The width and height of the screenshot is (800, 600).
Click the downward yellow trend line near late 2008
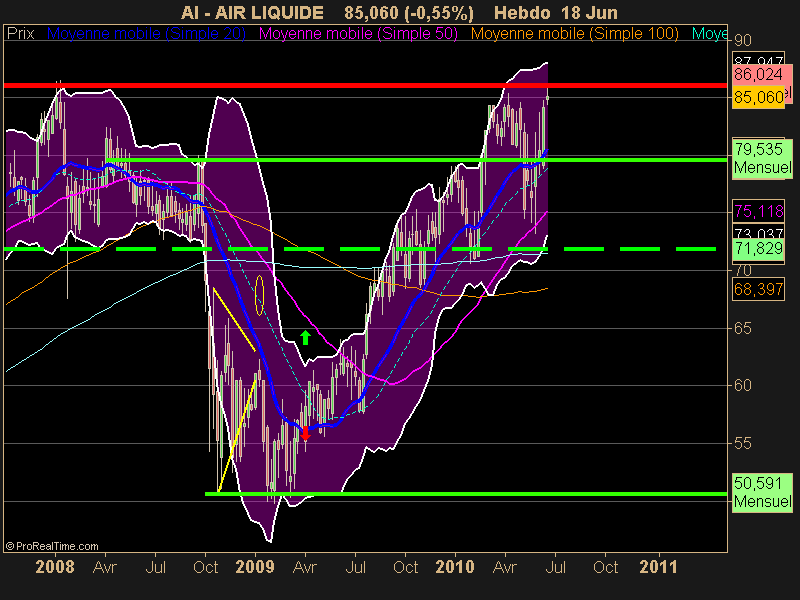coord(234,320)
